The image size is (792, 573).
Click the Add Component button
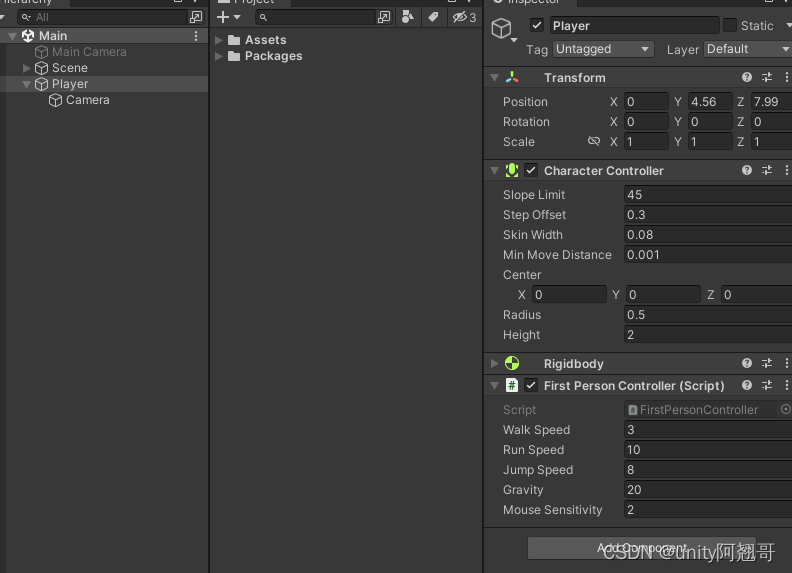(x=641, y=548)
